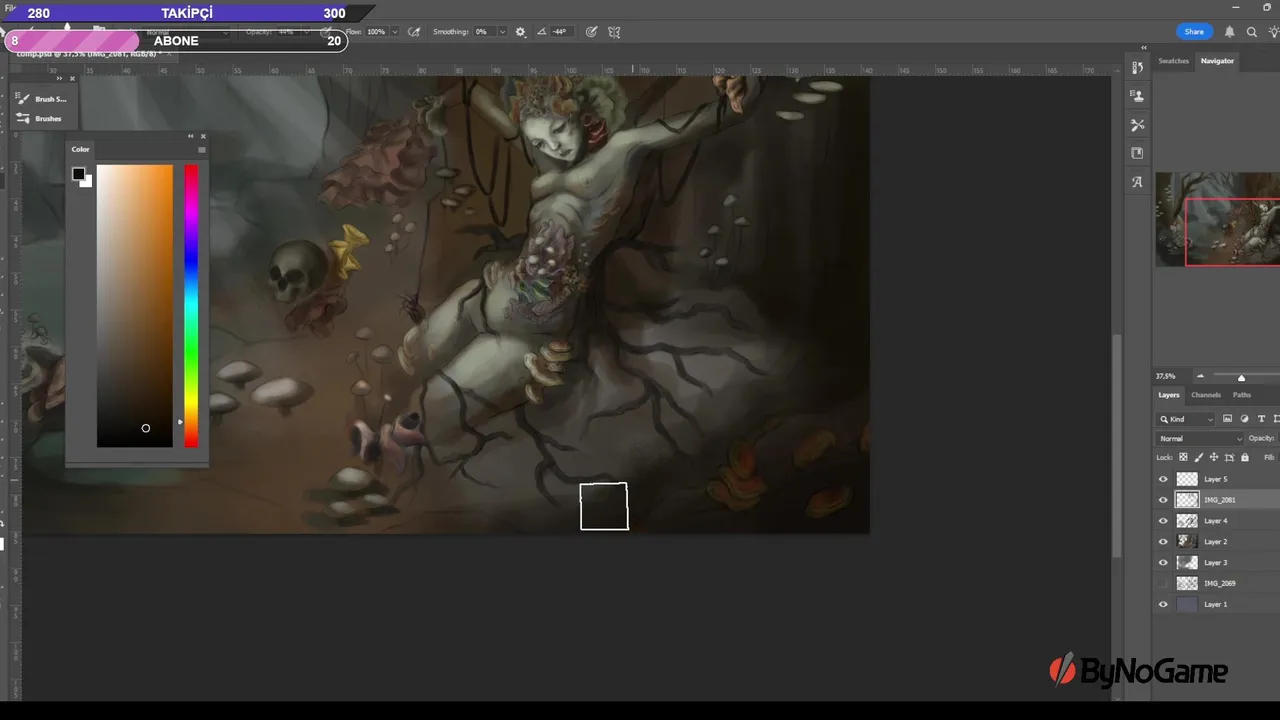Hide IMG_2081 layer visibility eye
1280x720 pixels.
tap(1163, 500)
